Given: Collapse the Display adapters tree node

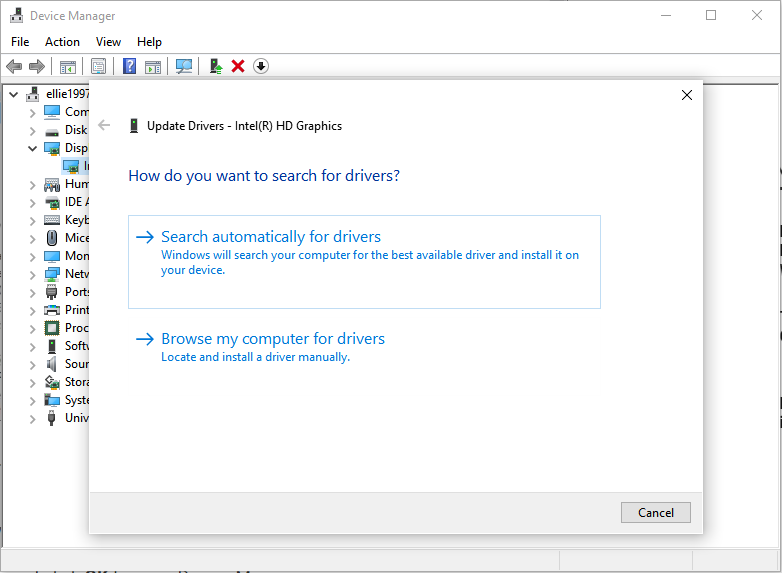Looking at the screenshot, I should tap(33, 148).
